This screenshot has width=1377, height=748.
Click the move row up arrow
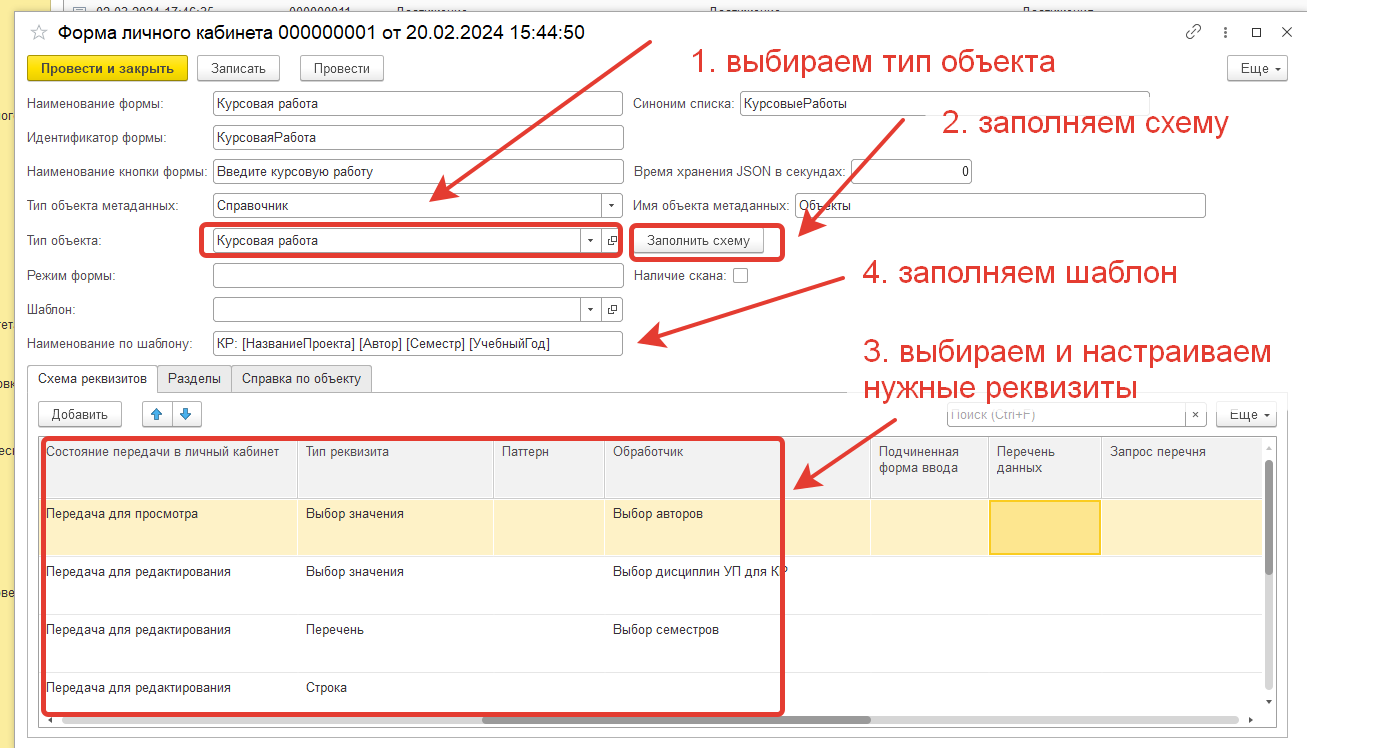point(157,414)
